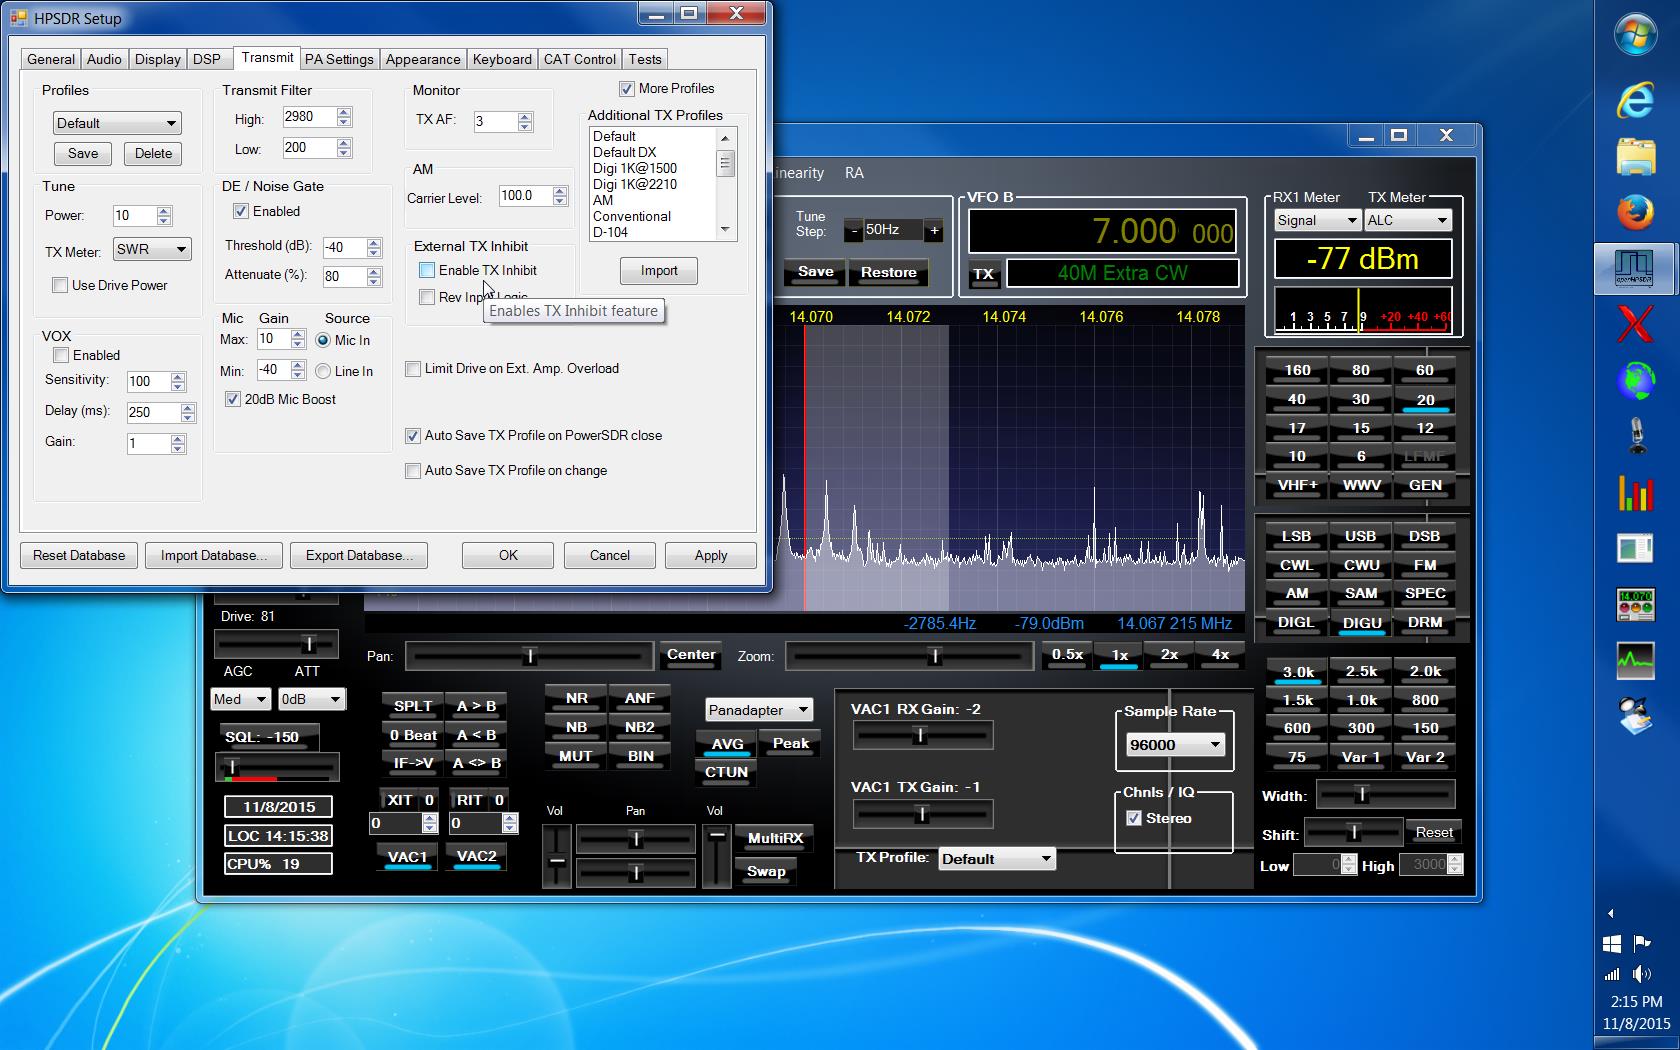The width and height of the screenshot is (1680, 1050).
Task: Open the window-thumbnail taskbar app below the bar chart
Action: (x=1636, y=548)
